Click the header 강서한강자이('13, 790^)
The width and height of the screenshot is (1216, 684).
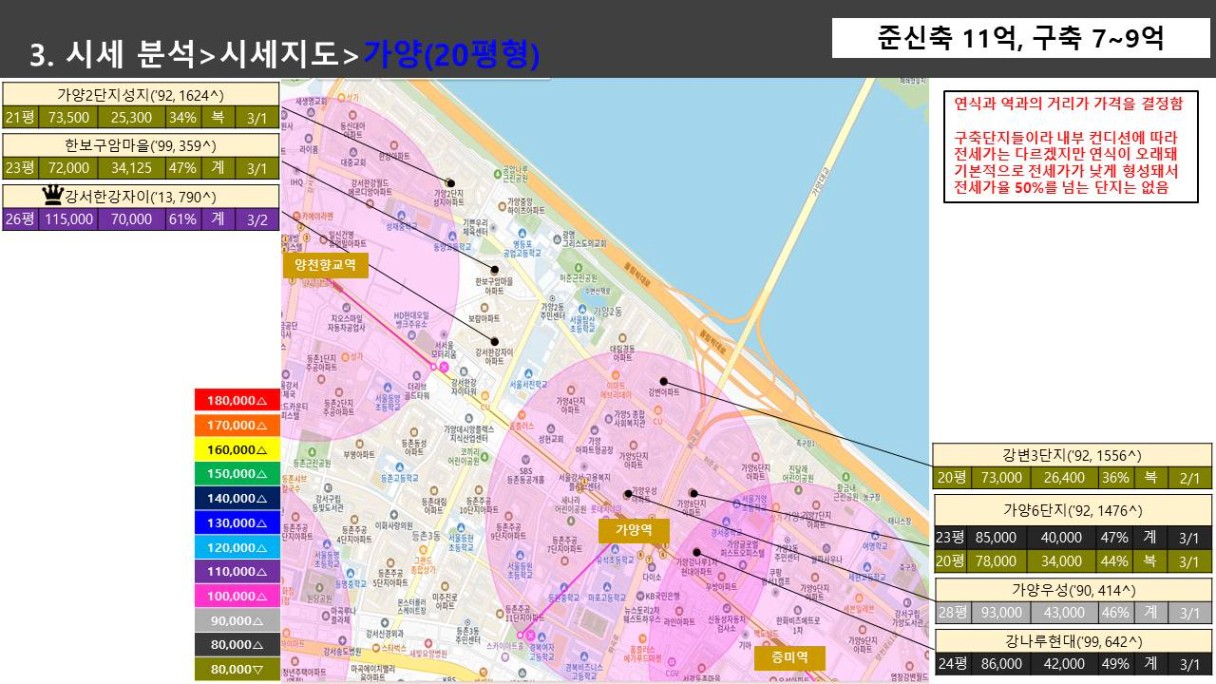141,196
